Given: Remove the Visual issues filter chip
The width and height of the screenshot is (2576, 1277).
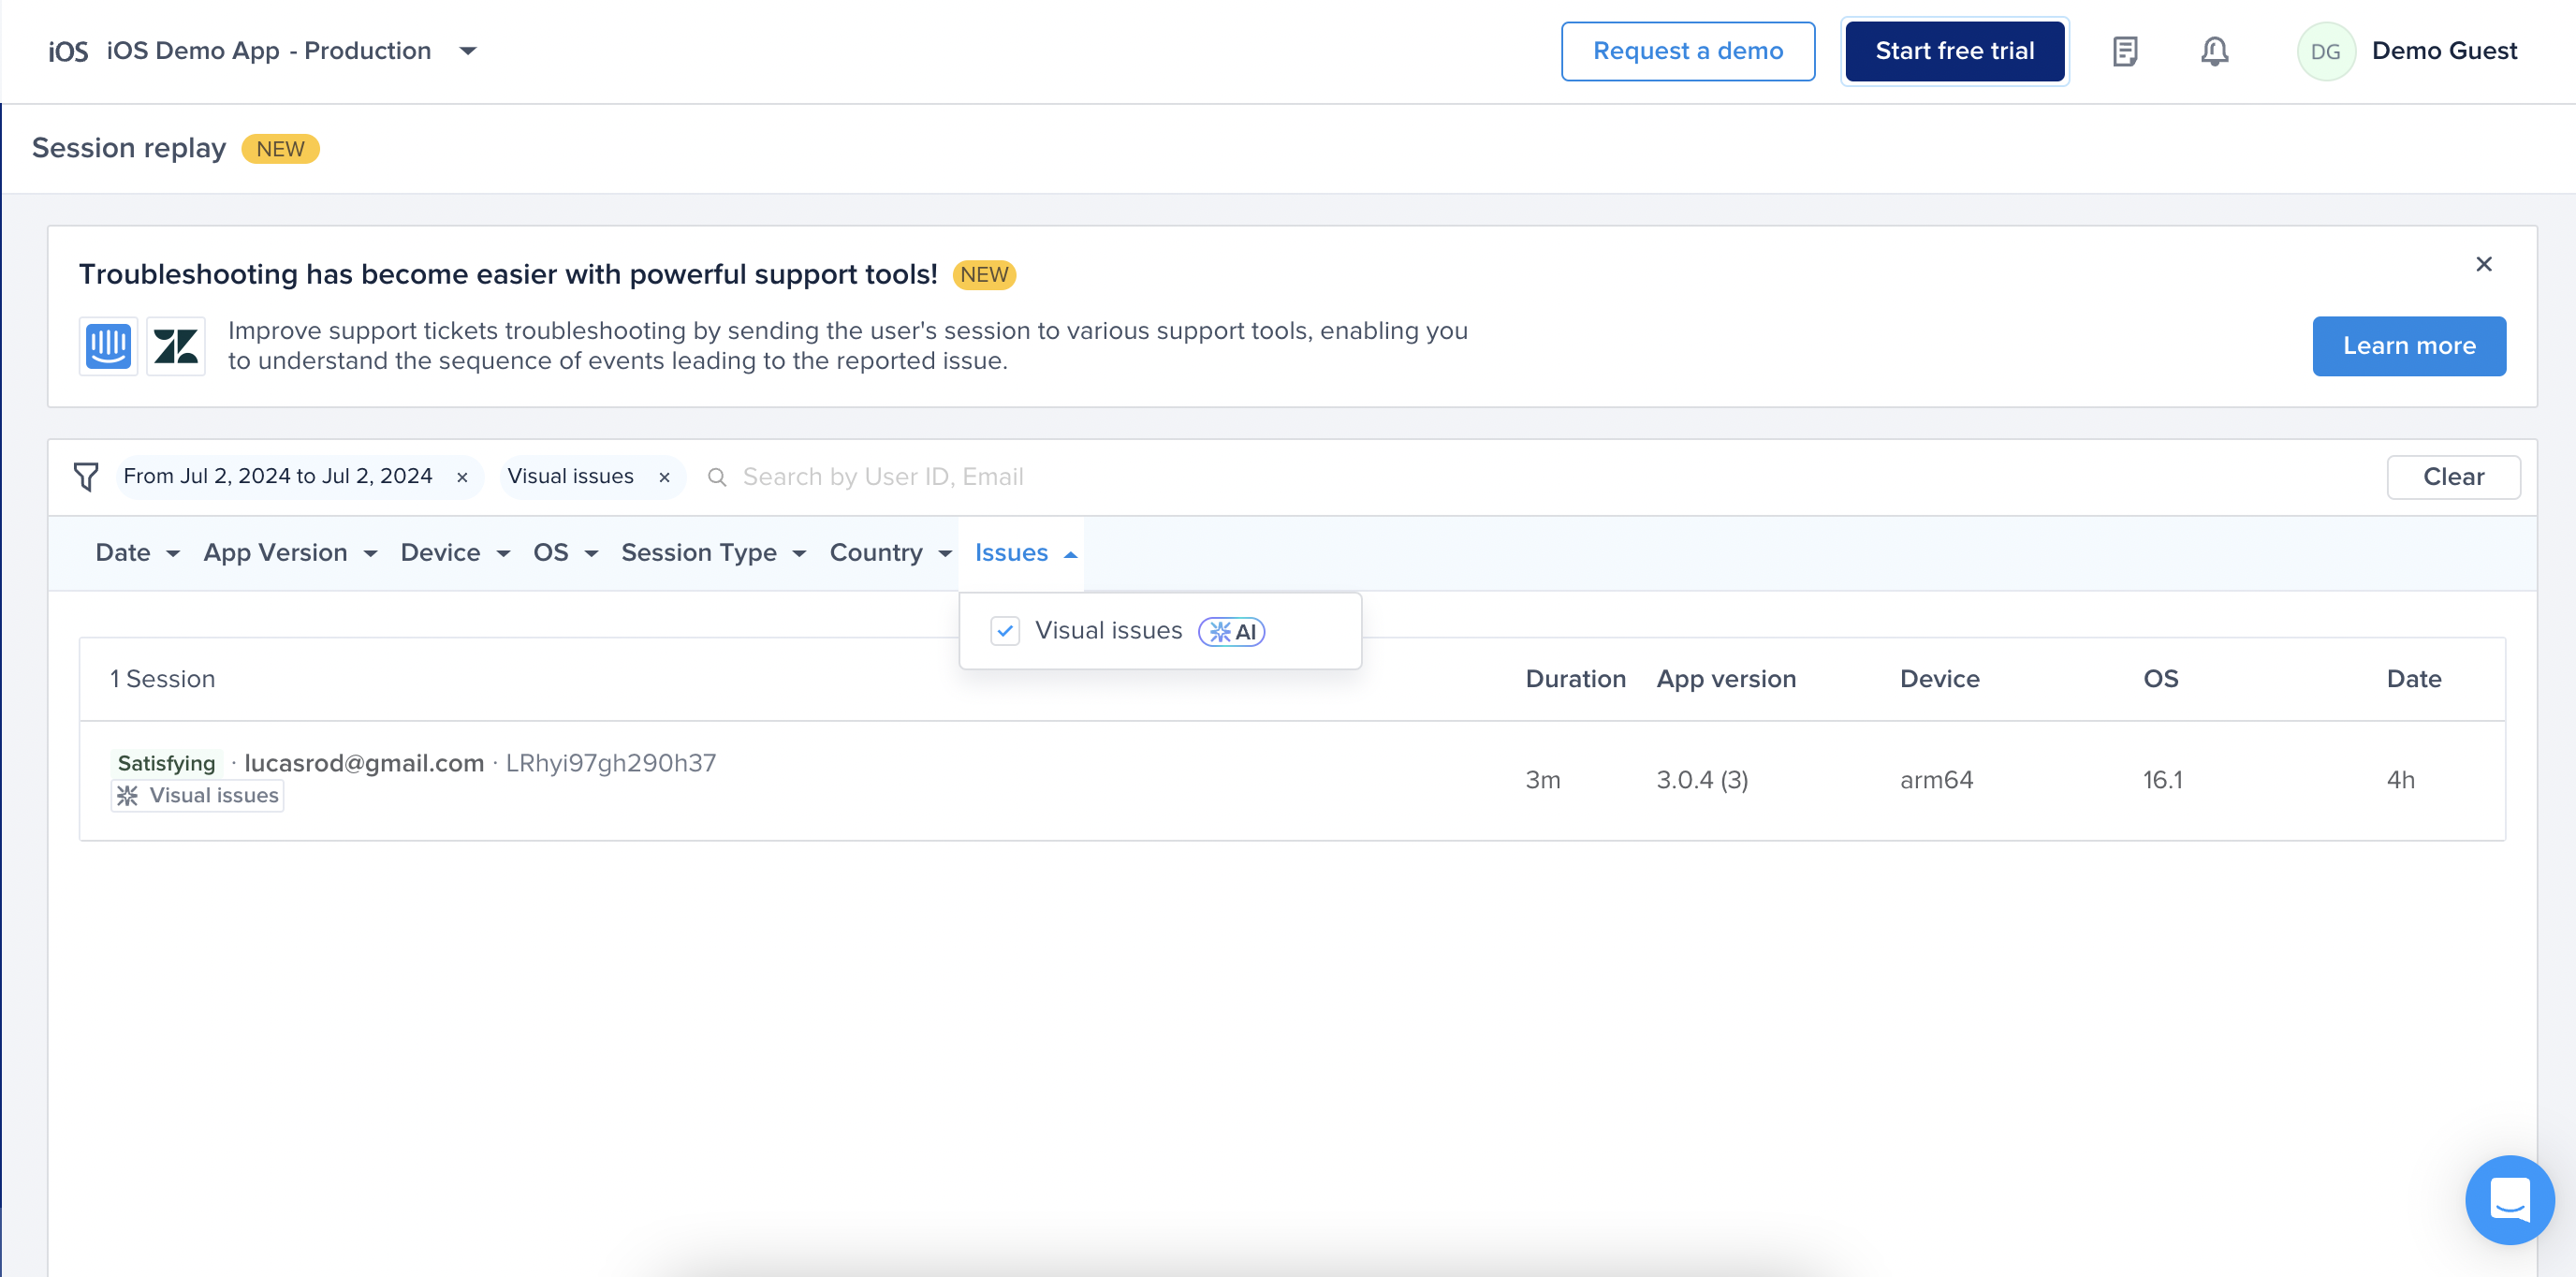Looking at the screenshot, I should pos(664,477).
